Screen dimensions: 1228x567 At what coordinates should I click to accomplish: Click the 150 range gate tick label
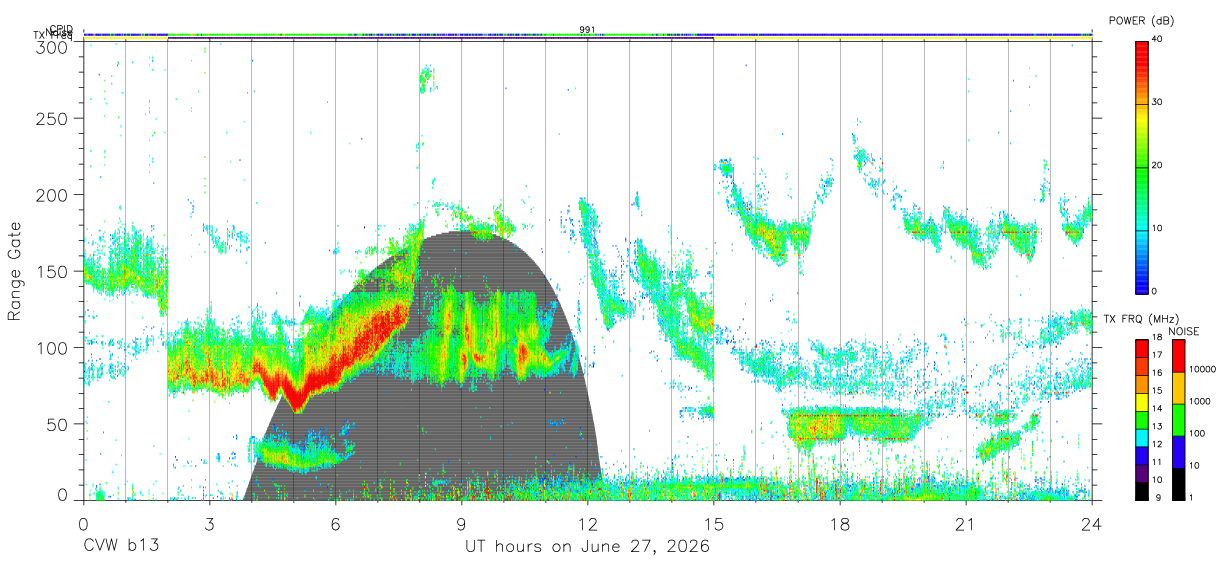[x=52, y=271]
